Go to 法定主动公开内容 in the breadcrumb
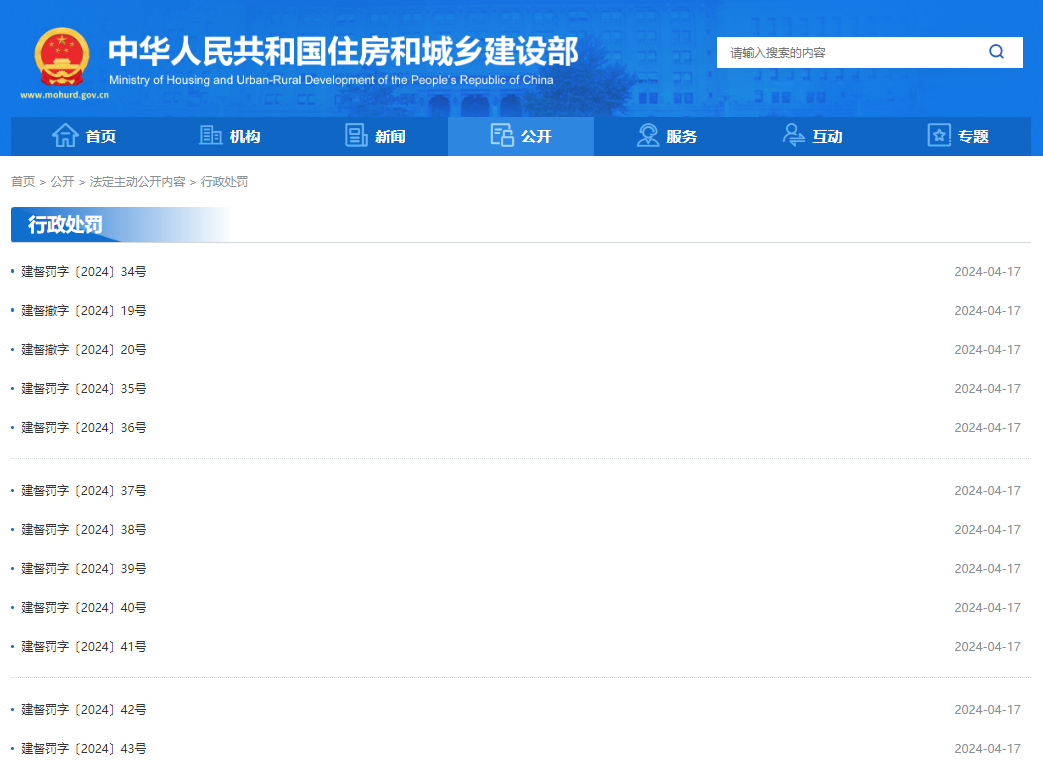The image size is (1043, 764). click(137, 182)
